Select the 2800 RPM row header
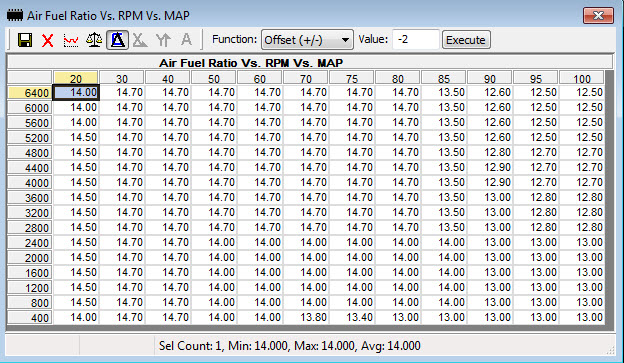This screenshot has width=624, height=363. 30,228
